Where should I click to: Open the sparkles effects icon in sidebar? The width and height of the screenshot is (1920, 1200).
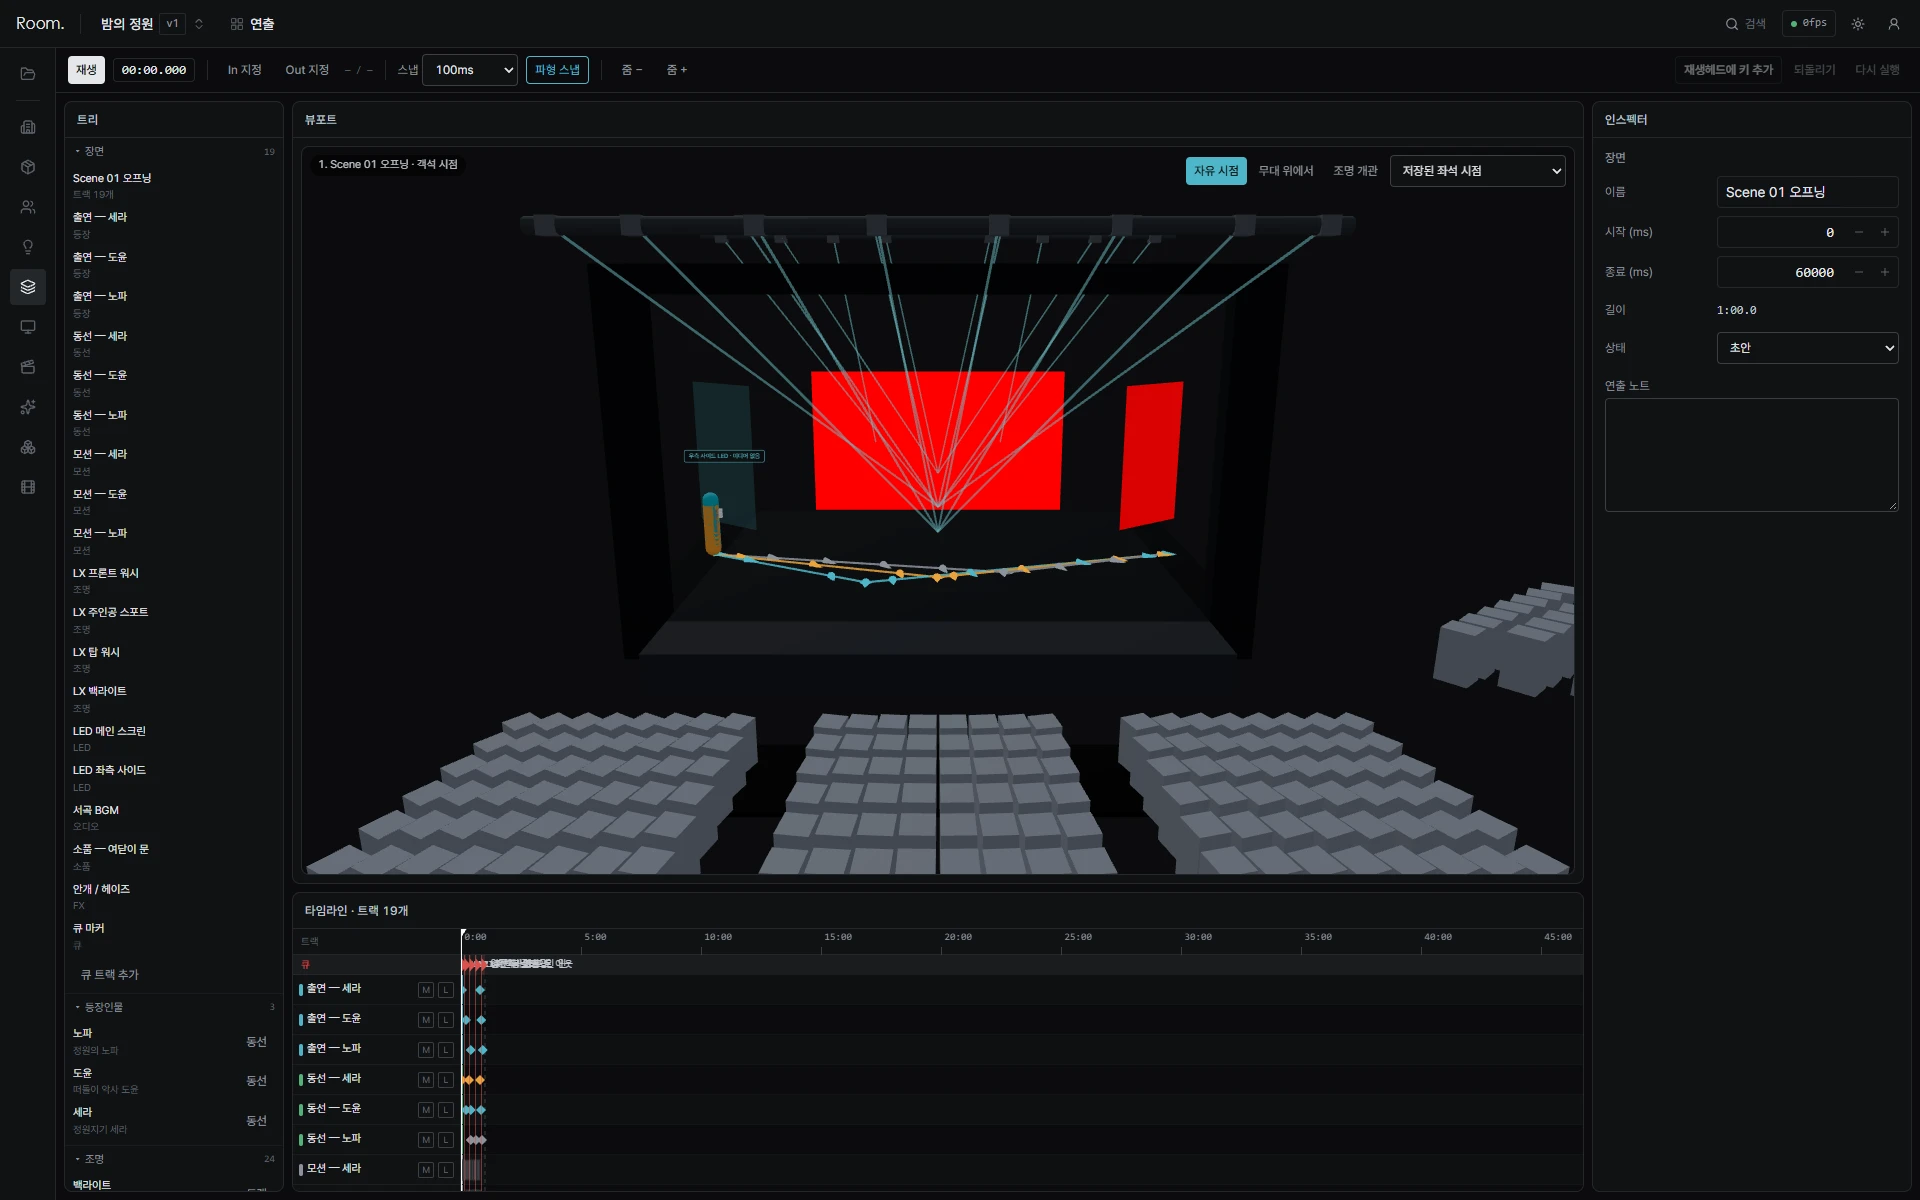pyautogui.click(x=28, y=407)
